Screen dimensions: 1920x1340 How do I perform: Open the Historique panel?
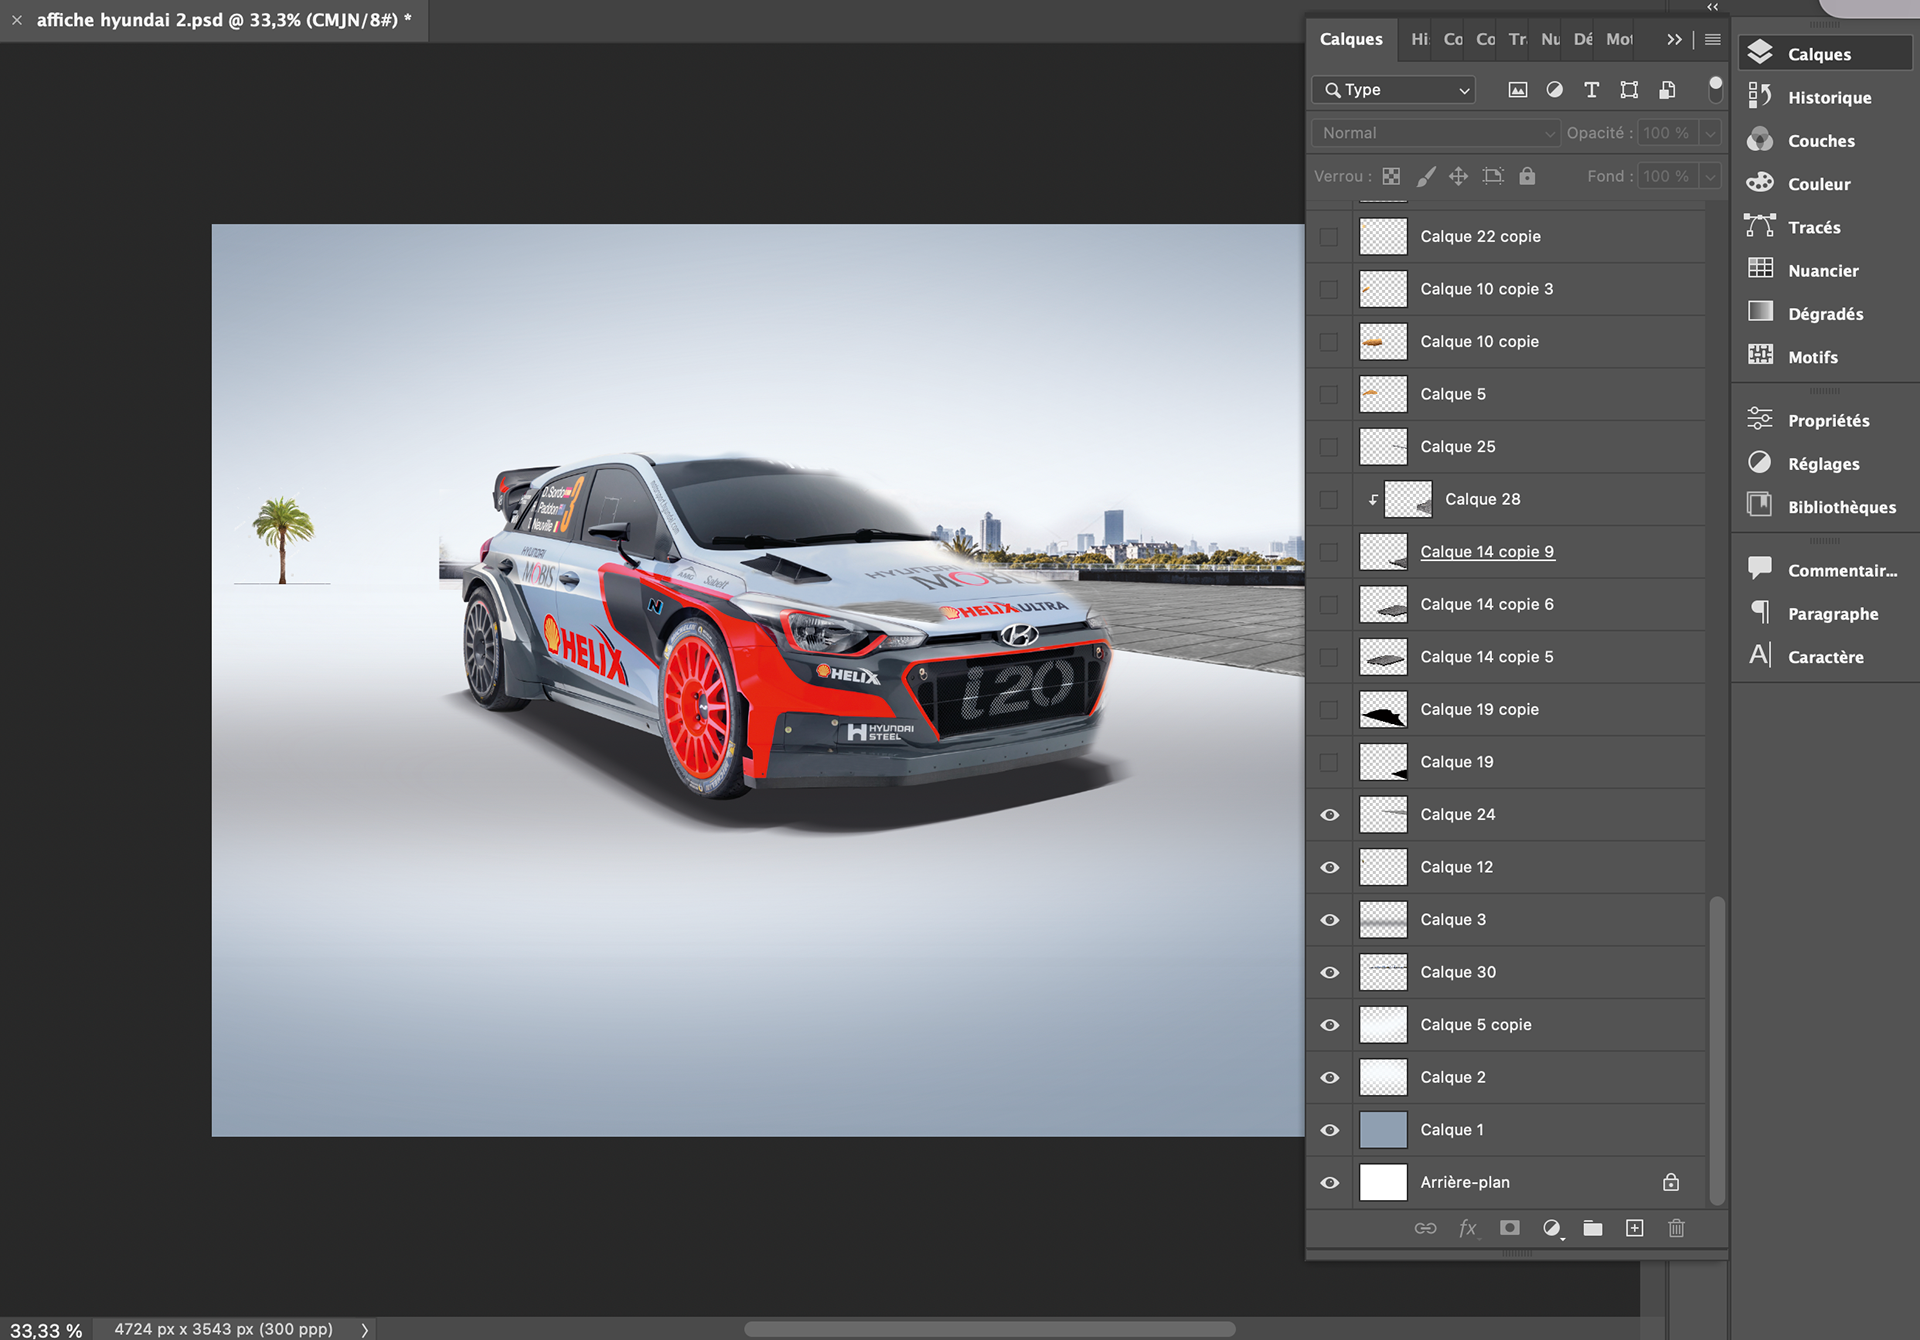coord(1828,98)
